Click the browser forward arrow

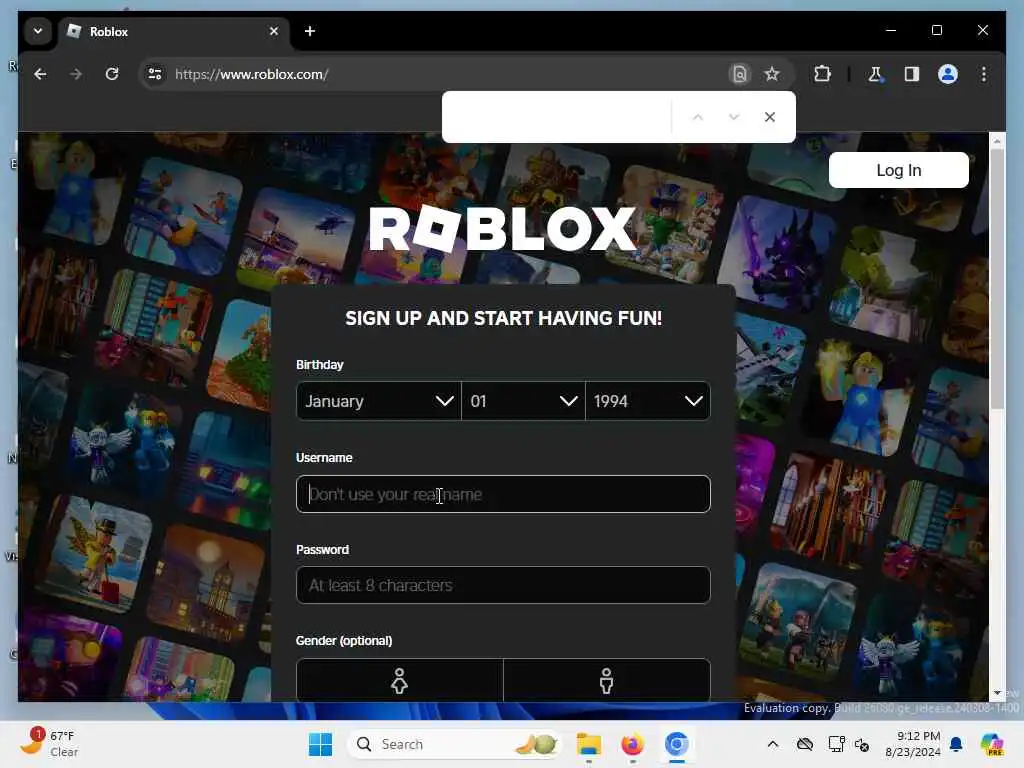[x=76, y=74]
